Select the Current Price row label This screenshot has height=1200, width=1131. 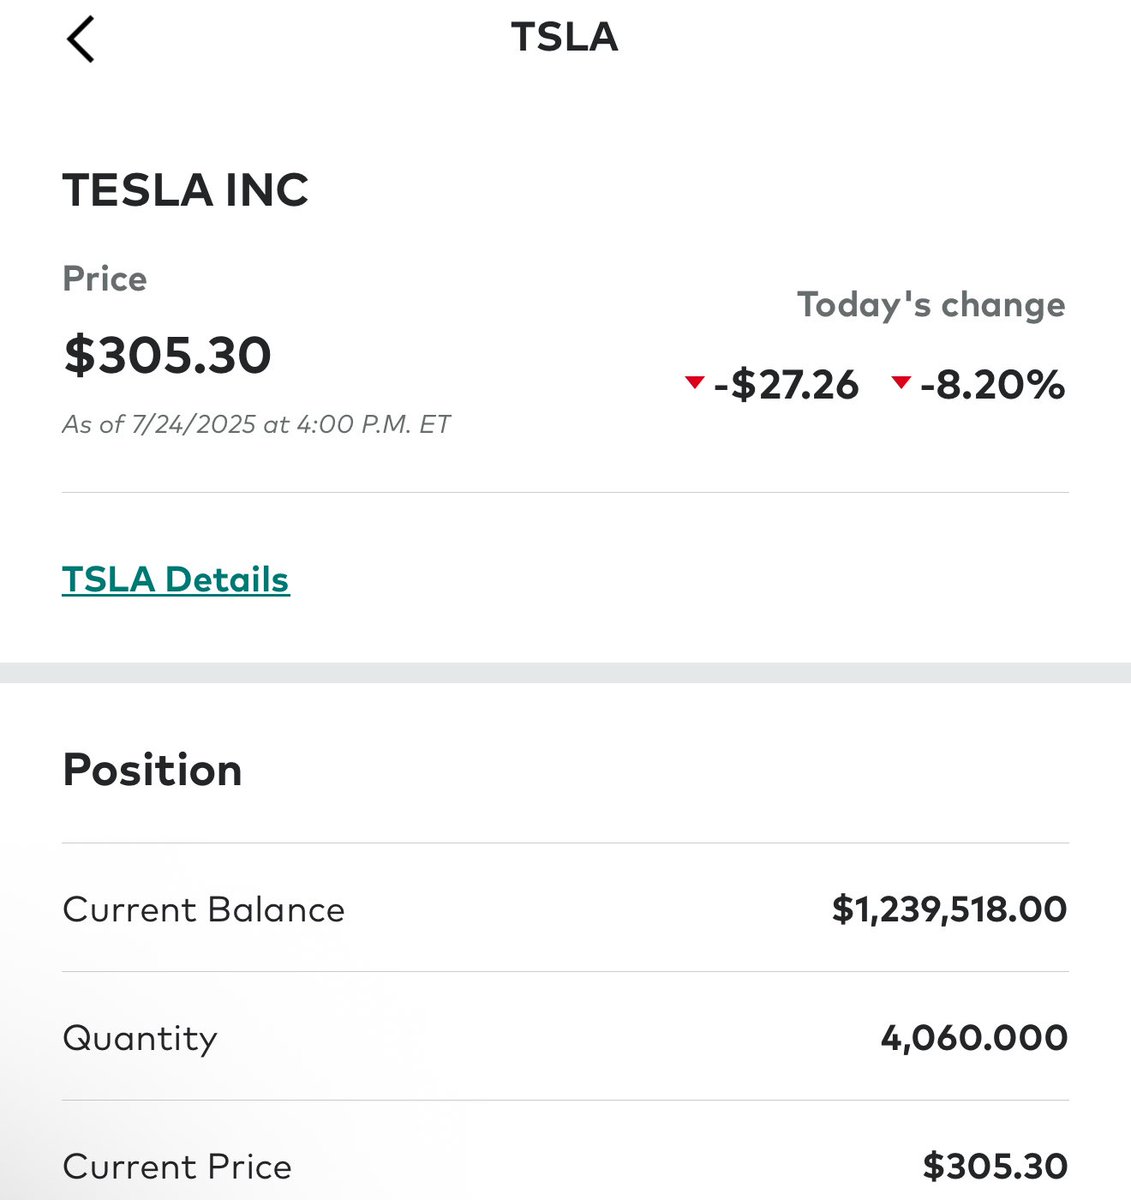click(x=177, y=1167)
